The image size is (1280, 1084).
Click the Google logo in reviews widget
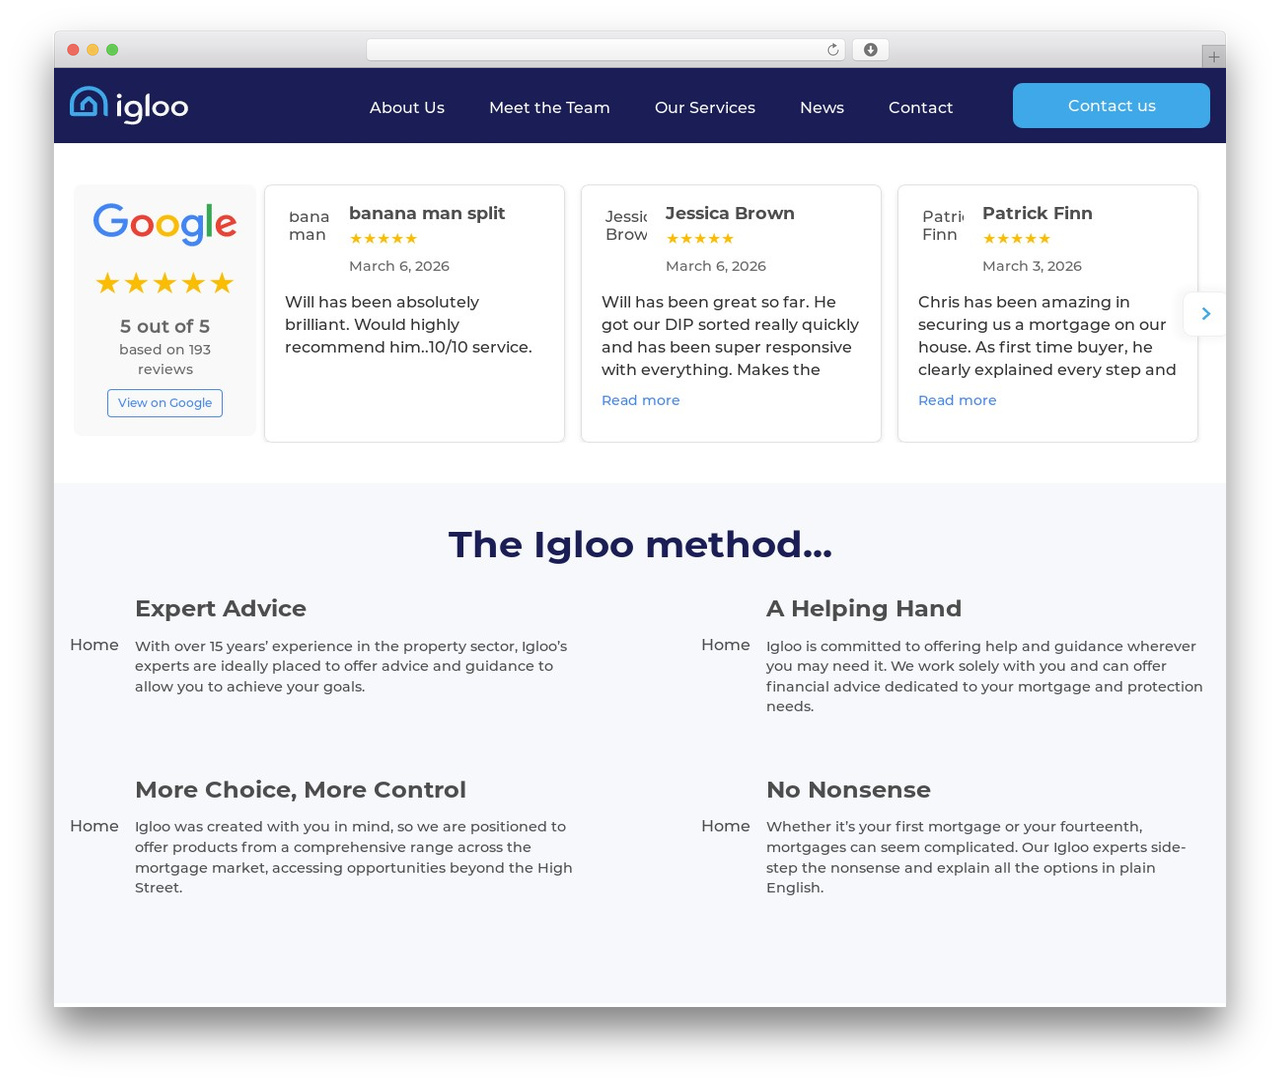165,224
